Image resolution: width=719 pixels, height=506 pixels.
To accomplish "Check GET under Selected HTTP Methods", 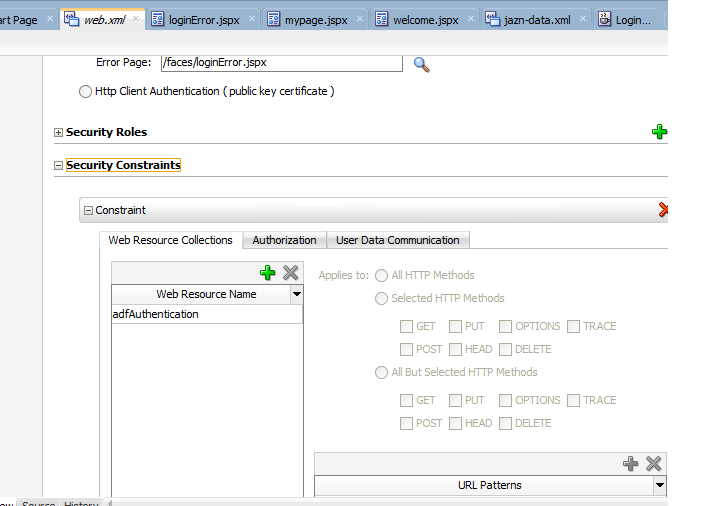I will (x=406, y=326).
